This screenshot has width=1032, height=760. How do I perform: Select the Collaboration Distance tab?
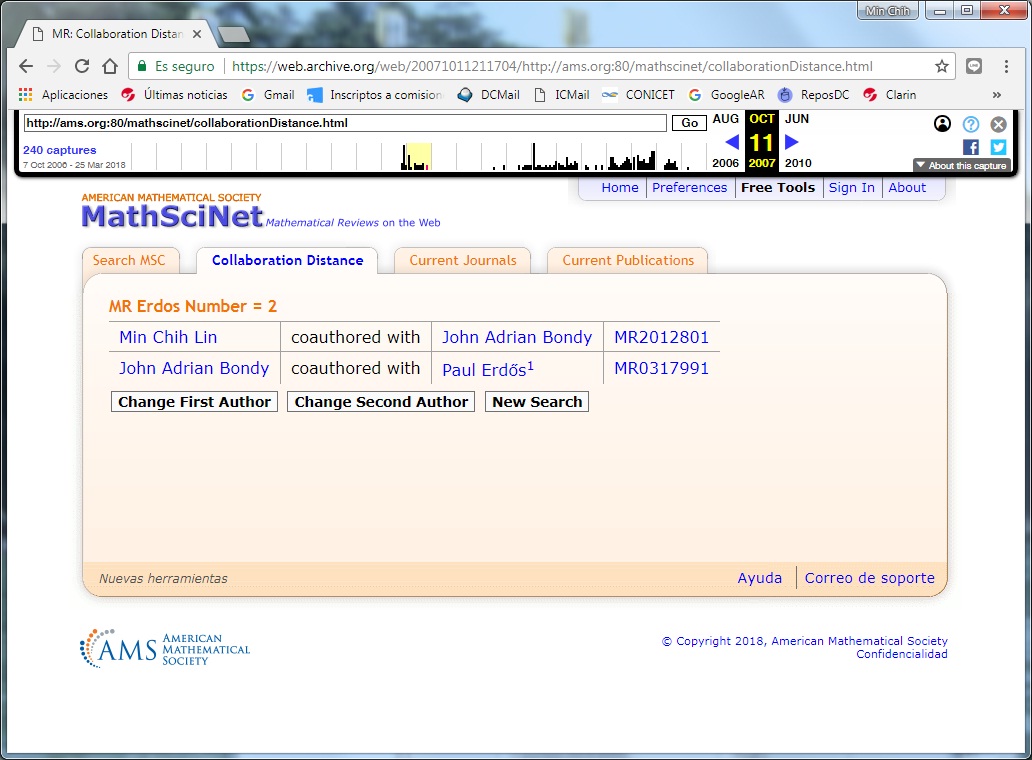287,260
